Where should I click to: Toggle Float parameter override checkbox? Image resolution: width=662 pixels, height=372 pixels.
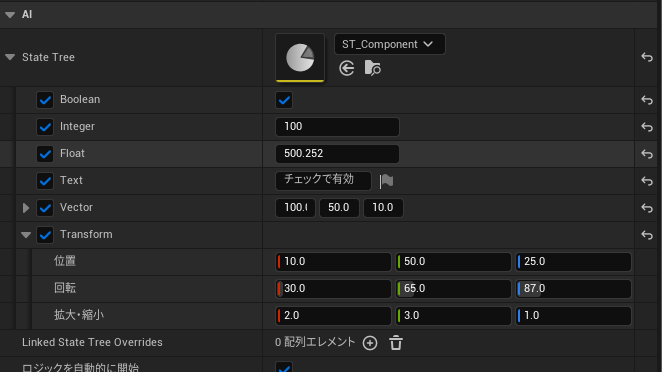coord(45,154)
